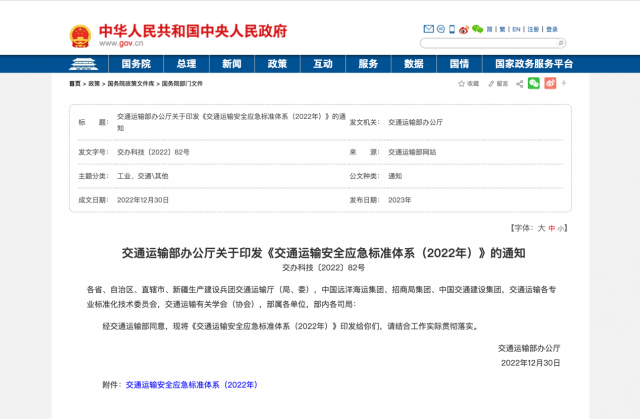Share via green WeChat button
This screenshot has height=419, width=640.
(534, 83)
